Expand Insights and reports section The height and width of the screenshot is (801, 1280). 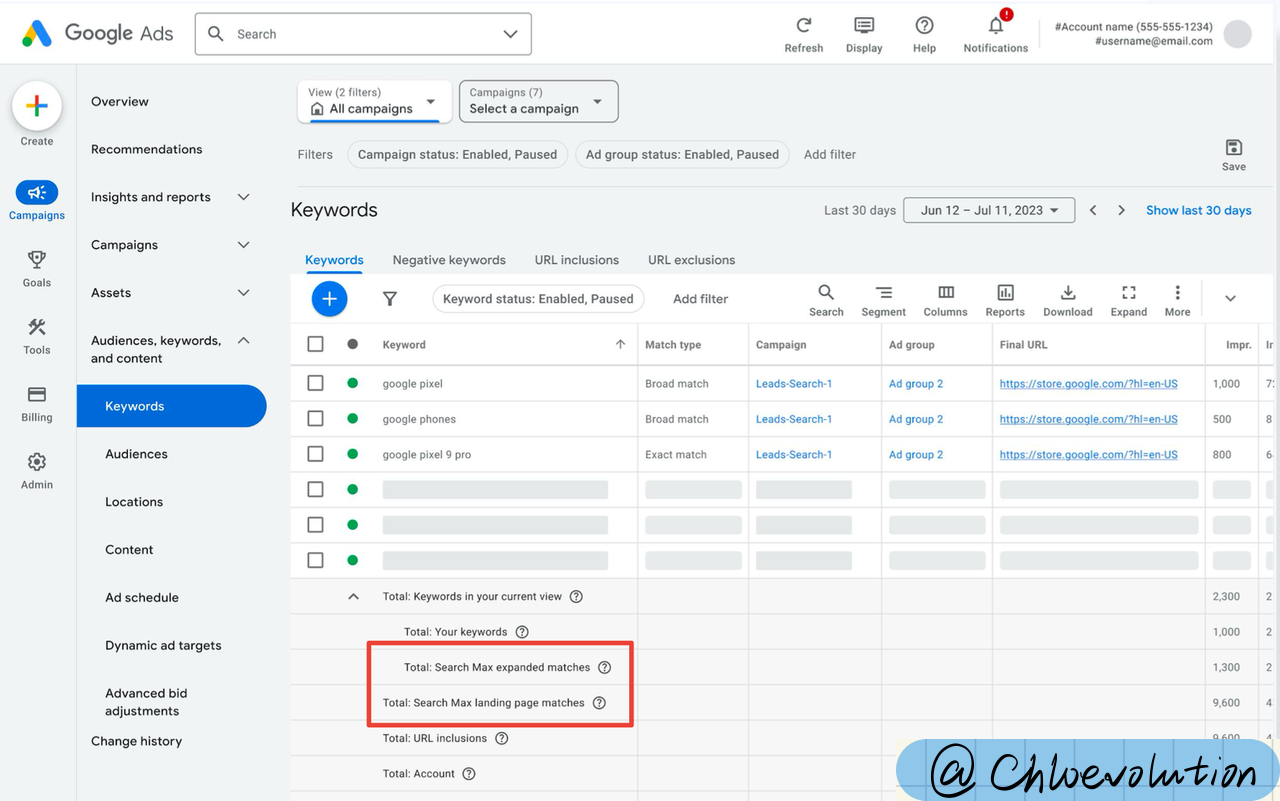(243, 197)
